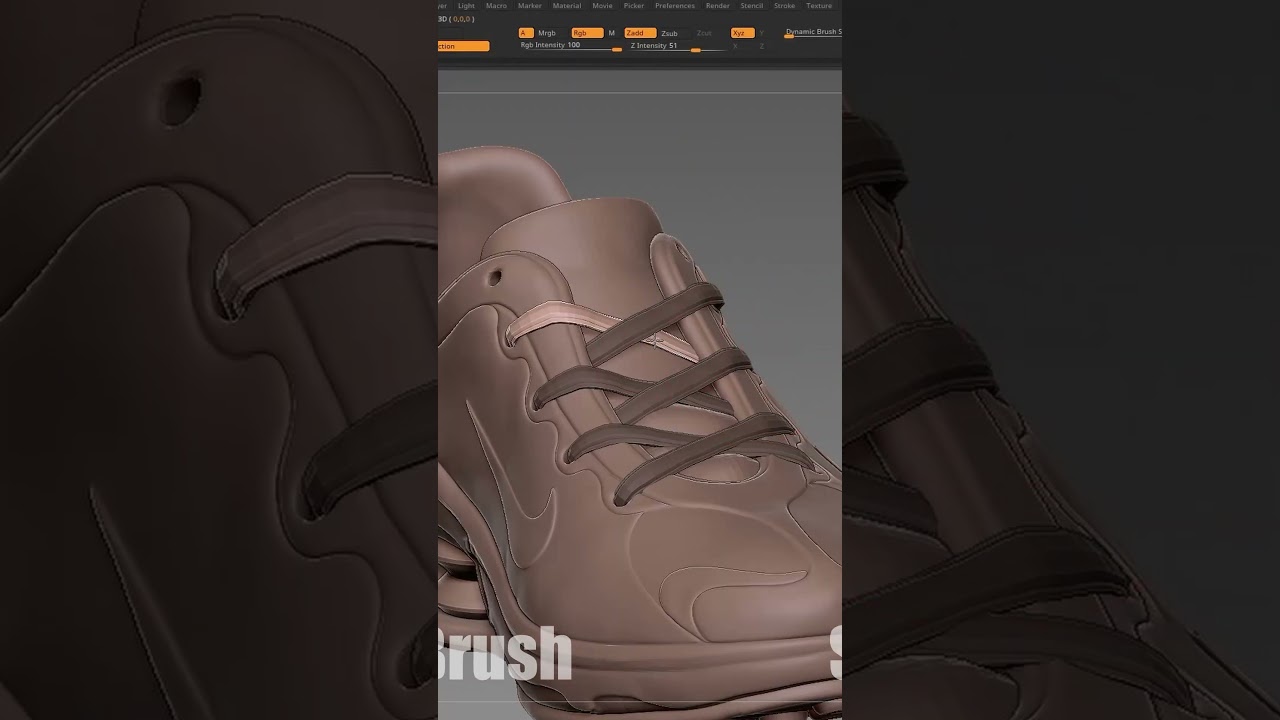Toggle the Rgb mode button

(x=587, y=33)
